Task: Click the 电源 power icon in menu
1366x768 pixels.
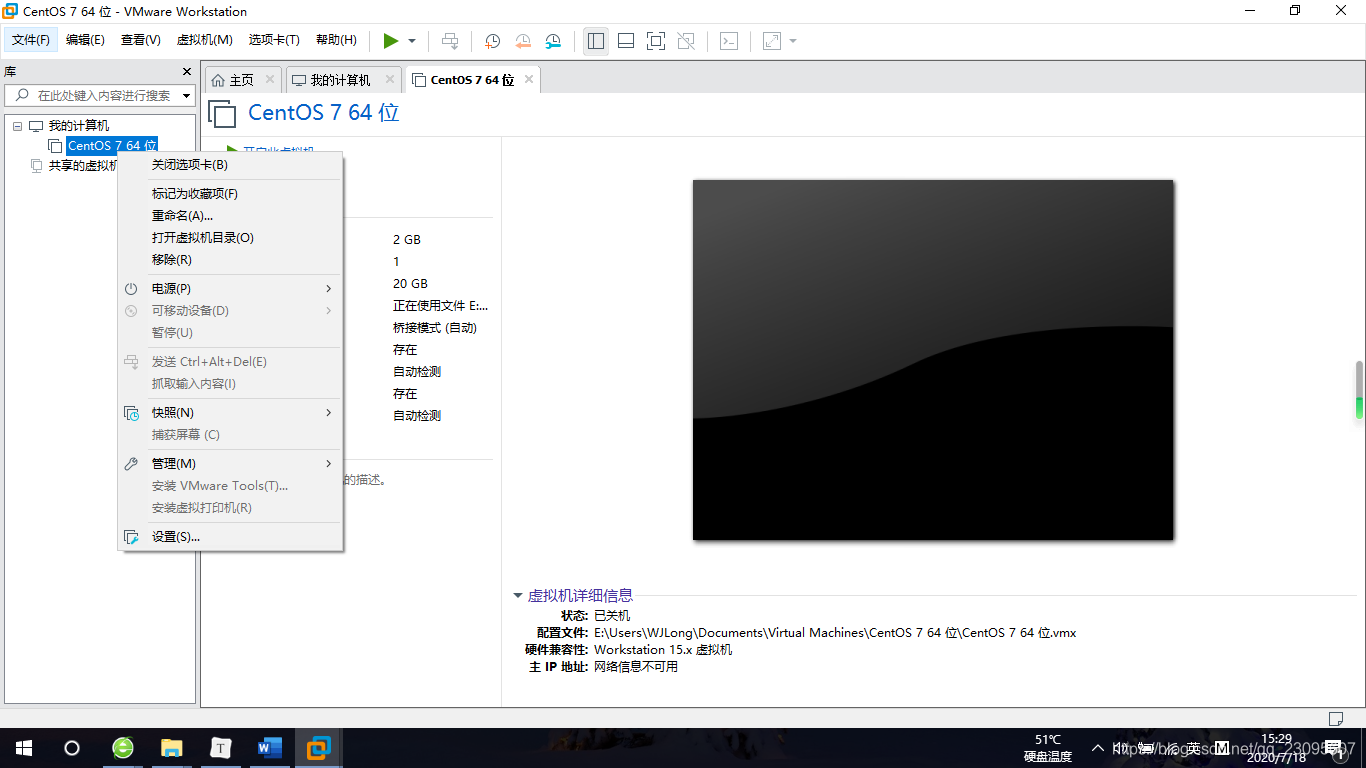Action: point(131,289)
